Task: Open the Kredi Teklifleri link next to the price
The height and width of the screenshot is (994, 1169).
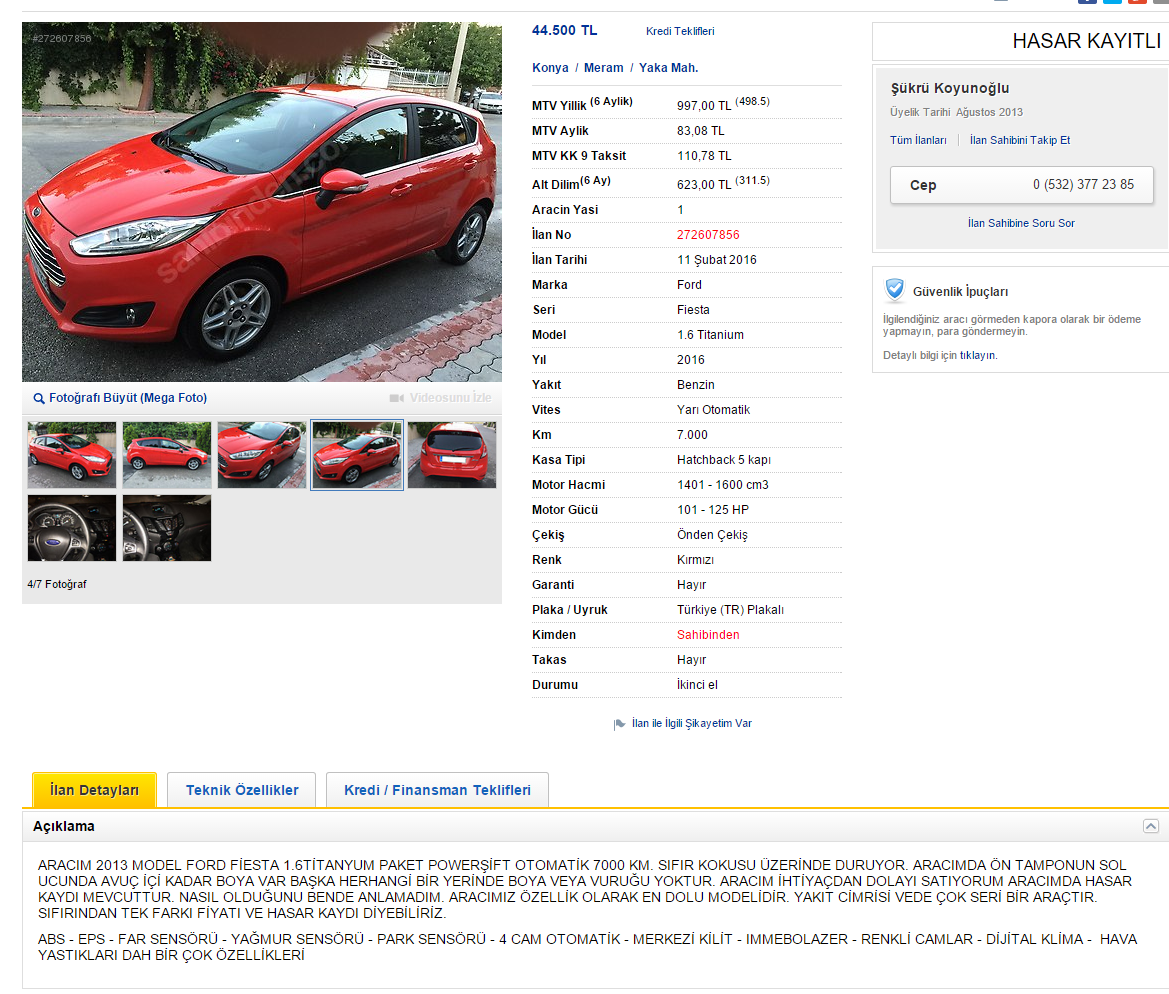Action: pyautogui.click(x=680, y=31)
